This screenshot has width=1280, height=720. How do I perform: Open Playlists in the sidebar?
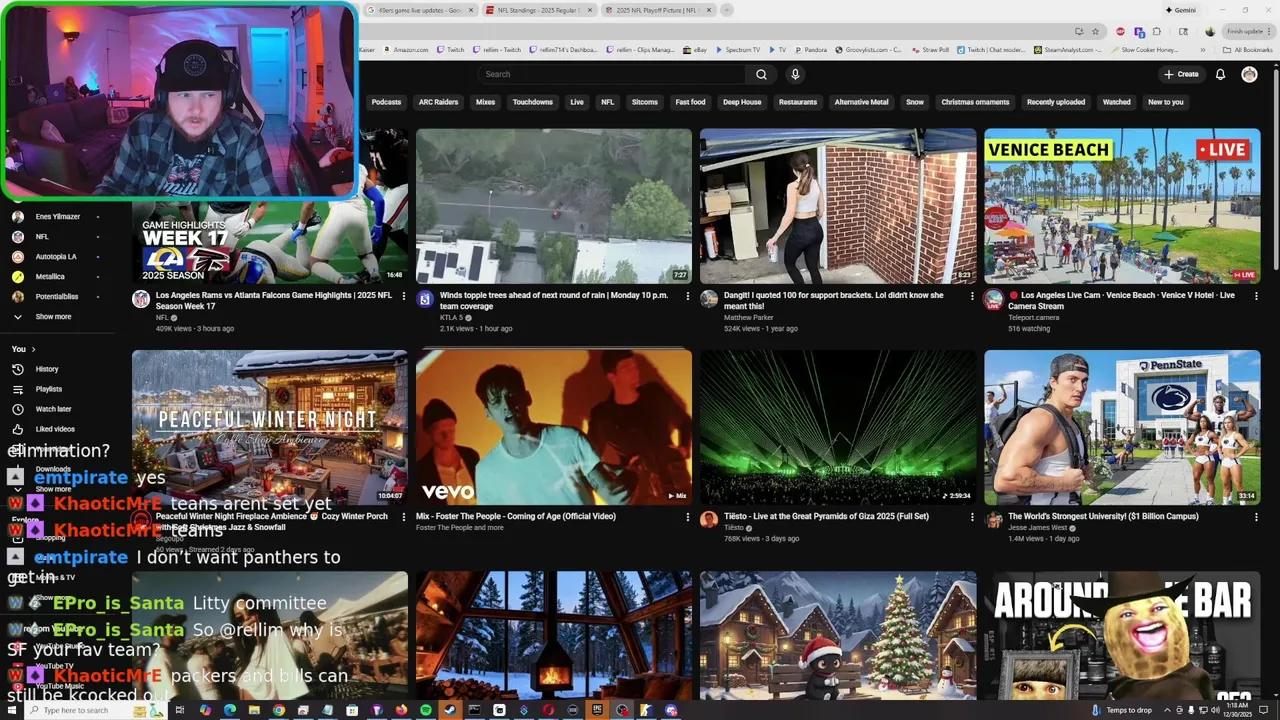[x=57, y=389]
